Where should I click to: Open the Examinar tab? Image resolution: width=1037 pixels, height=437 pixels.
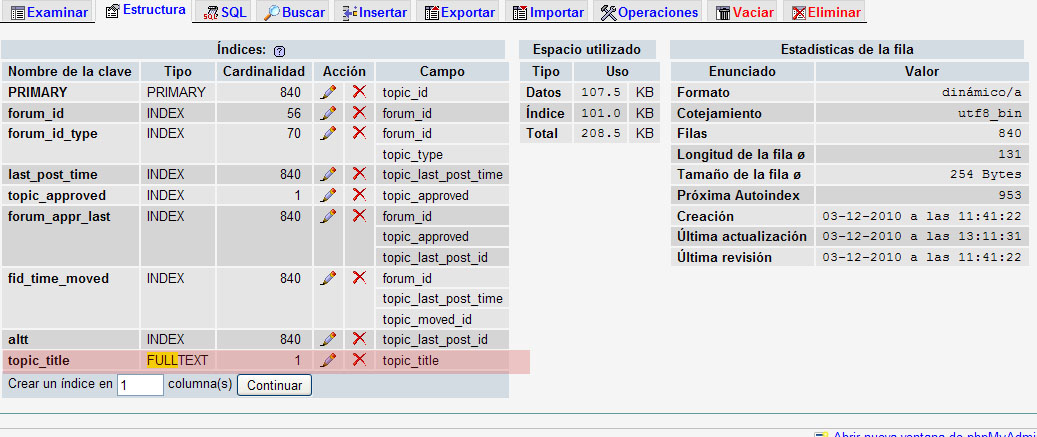click(x=50, y=12)
